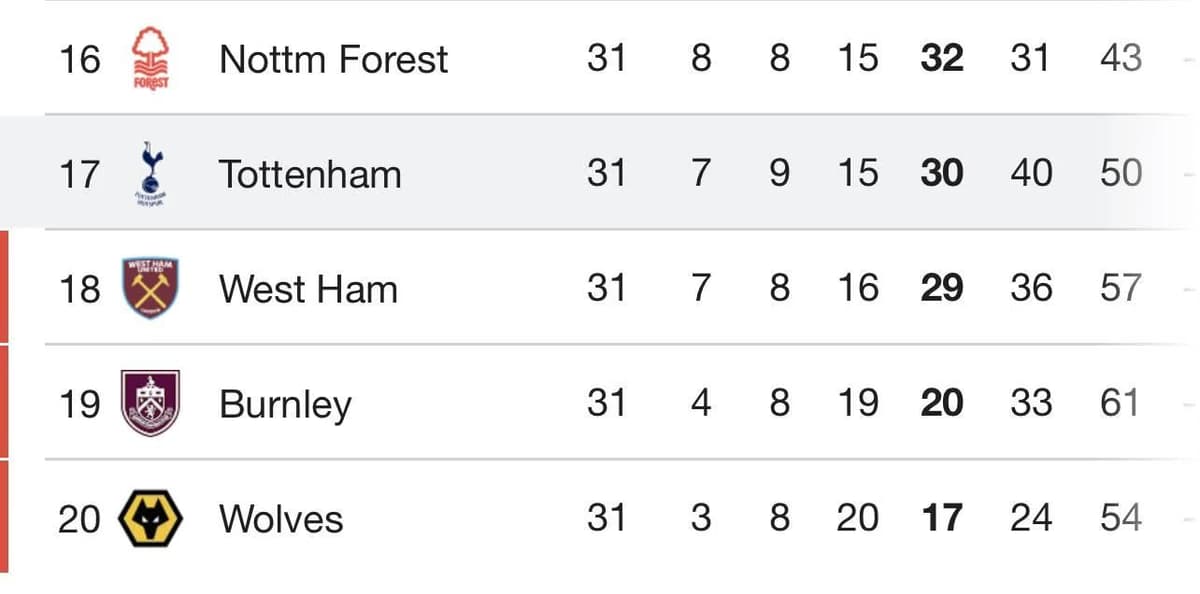Click Tottenham's bold 30 points value
The width and height of the screenshot is (1200, 594).
coord(942,174)
